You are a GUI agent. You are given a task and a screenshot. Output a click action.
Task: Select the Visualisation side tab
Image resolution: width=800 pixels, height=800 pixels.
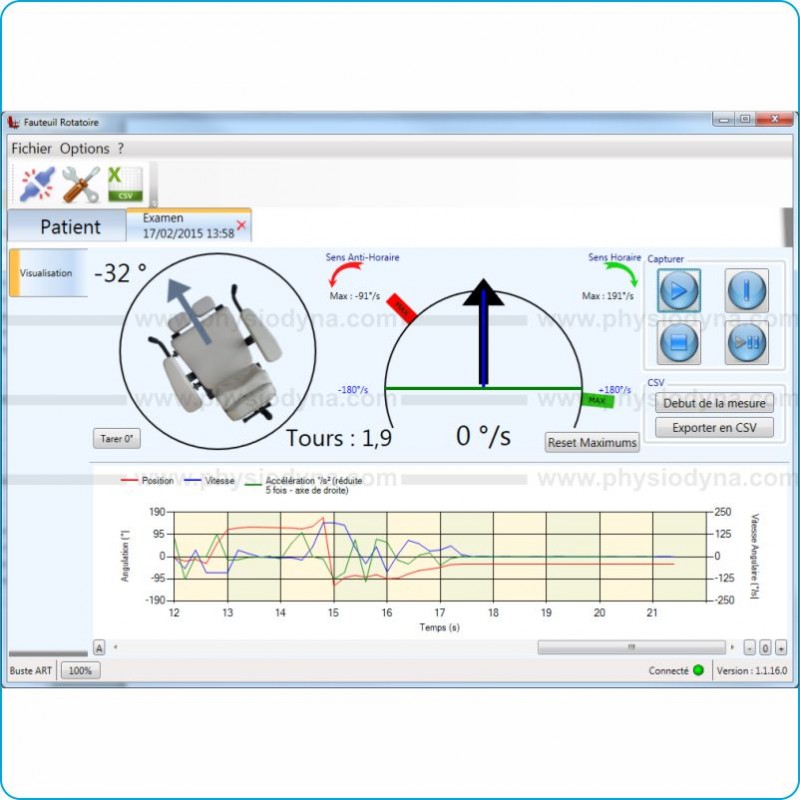pos(47,272)
